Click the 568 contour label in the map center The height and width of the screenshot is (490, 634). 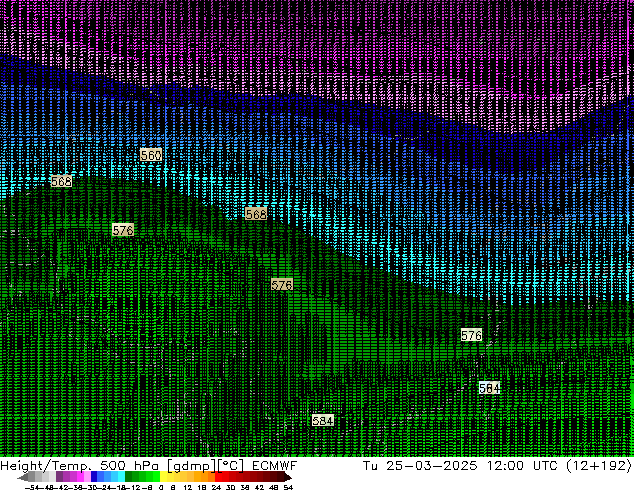pyautogui.click(x=256, y=214)
